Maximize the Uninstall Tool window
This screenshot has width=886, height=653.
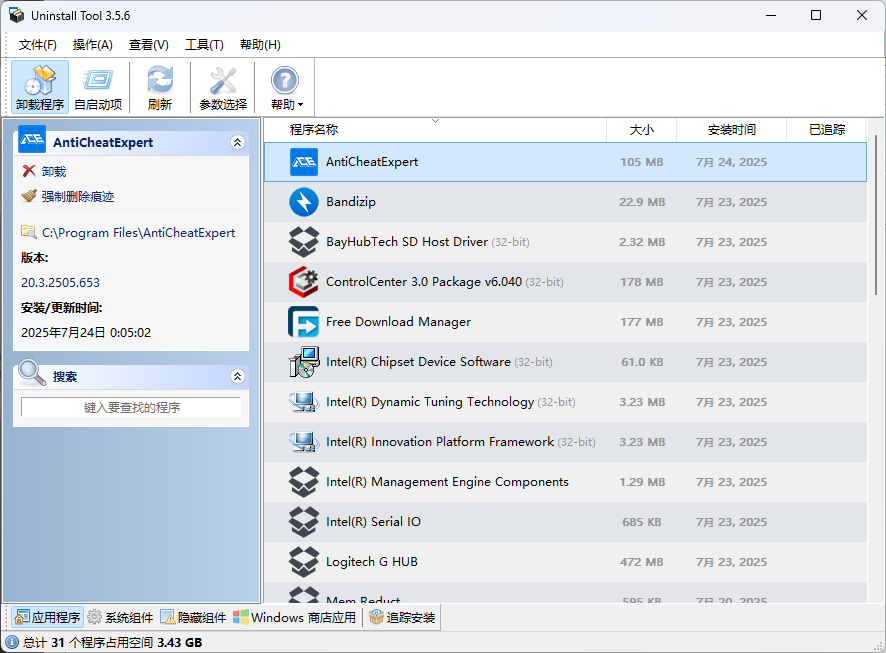coord(815,15)
